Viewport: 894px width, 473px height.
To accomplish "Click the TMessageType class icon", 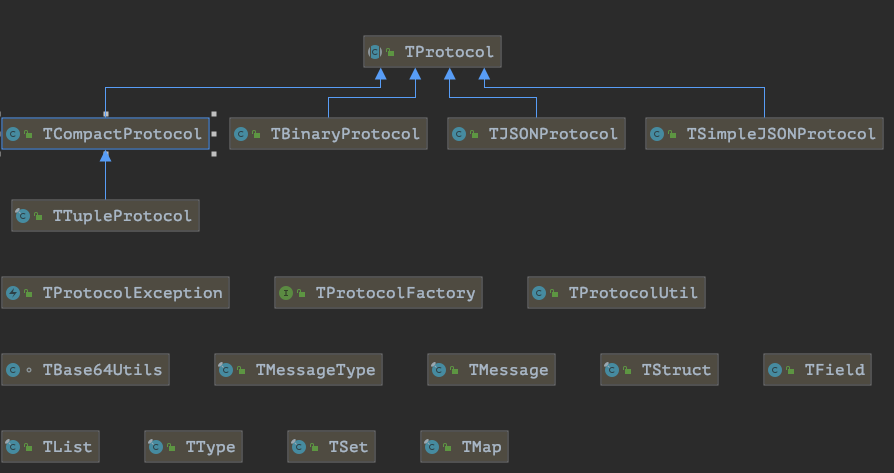I will (226, 370).
